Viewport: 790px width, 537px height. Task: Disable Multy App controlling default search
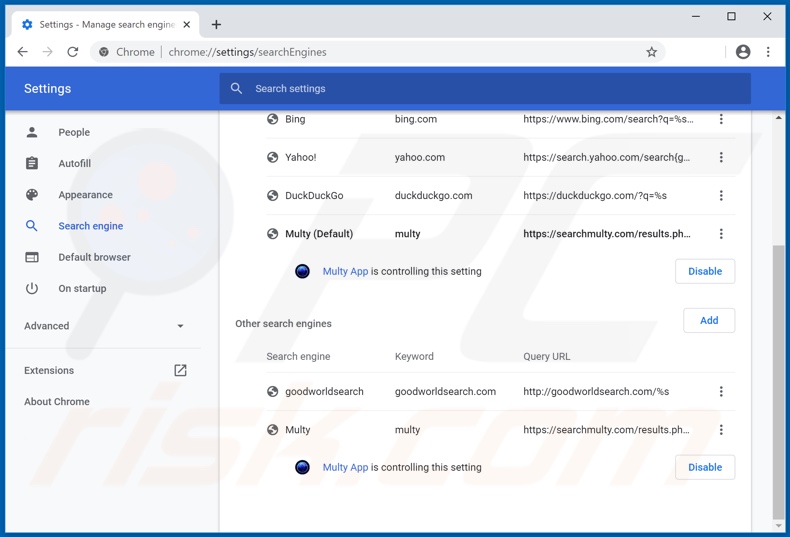705,272
